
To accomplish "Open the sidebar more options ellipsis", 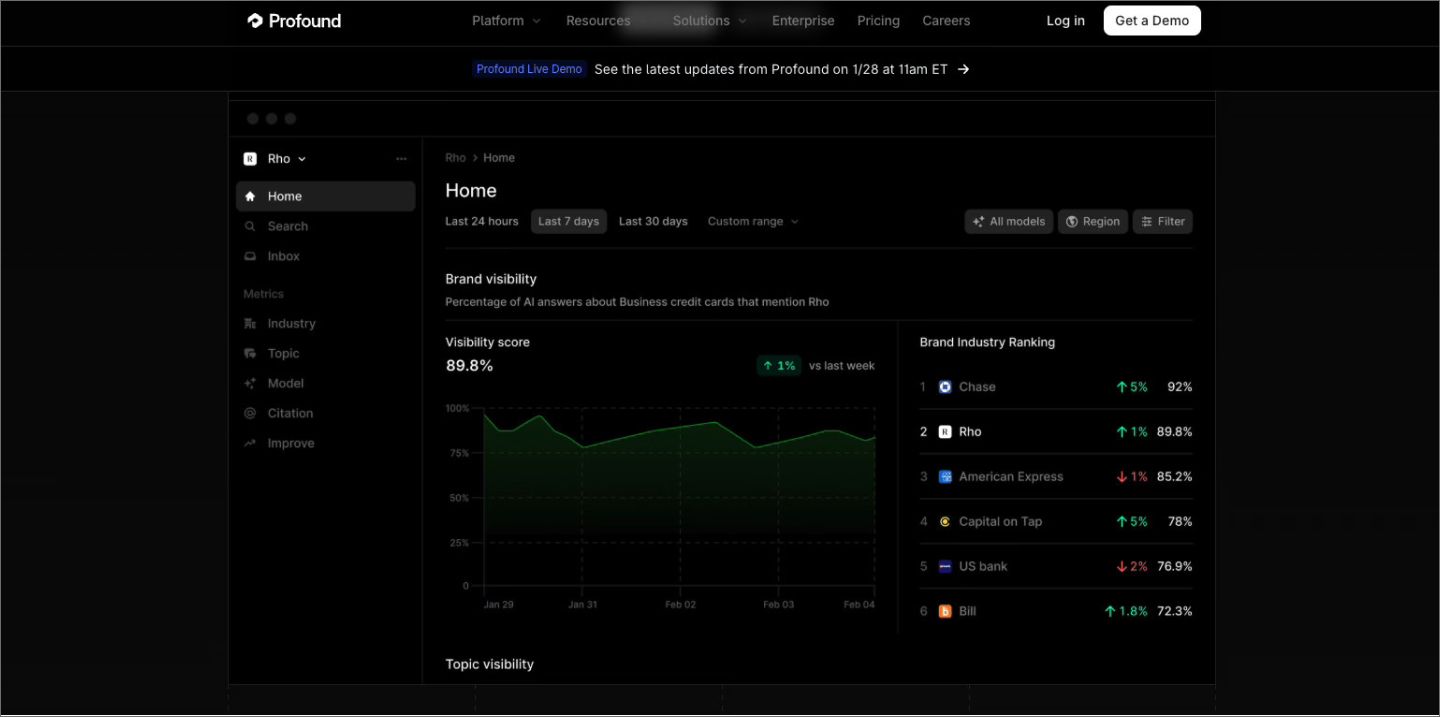I will (402, 159).
